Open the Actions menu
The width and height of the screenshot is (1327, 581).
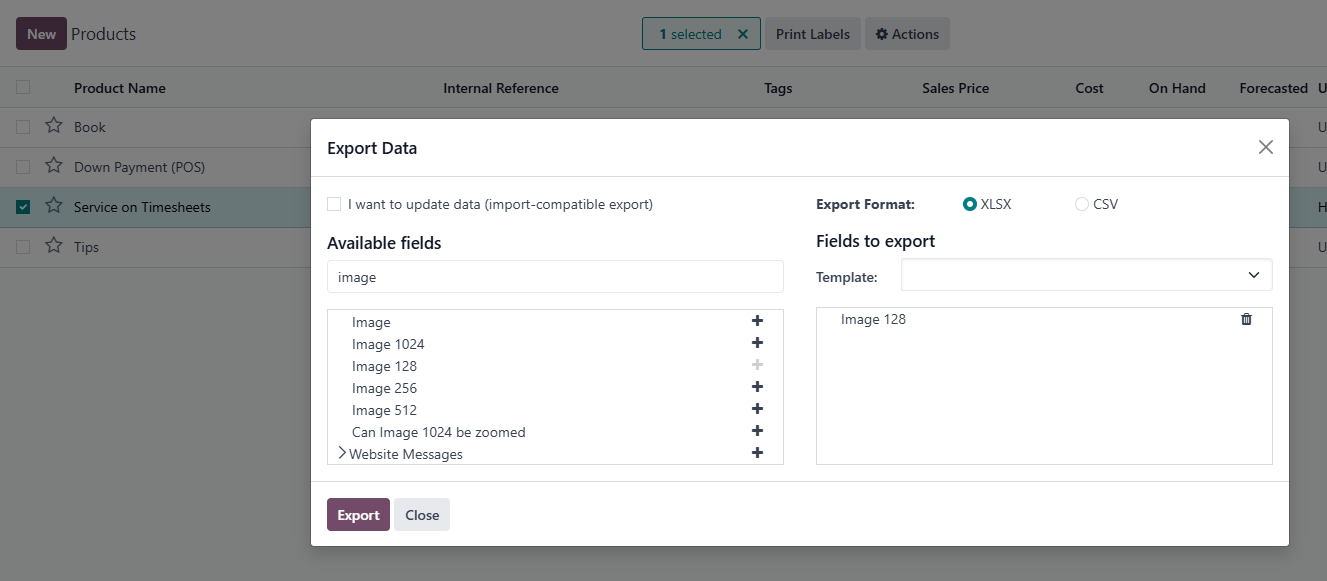point(907,34)
